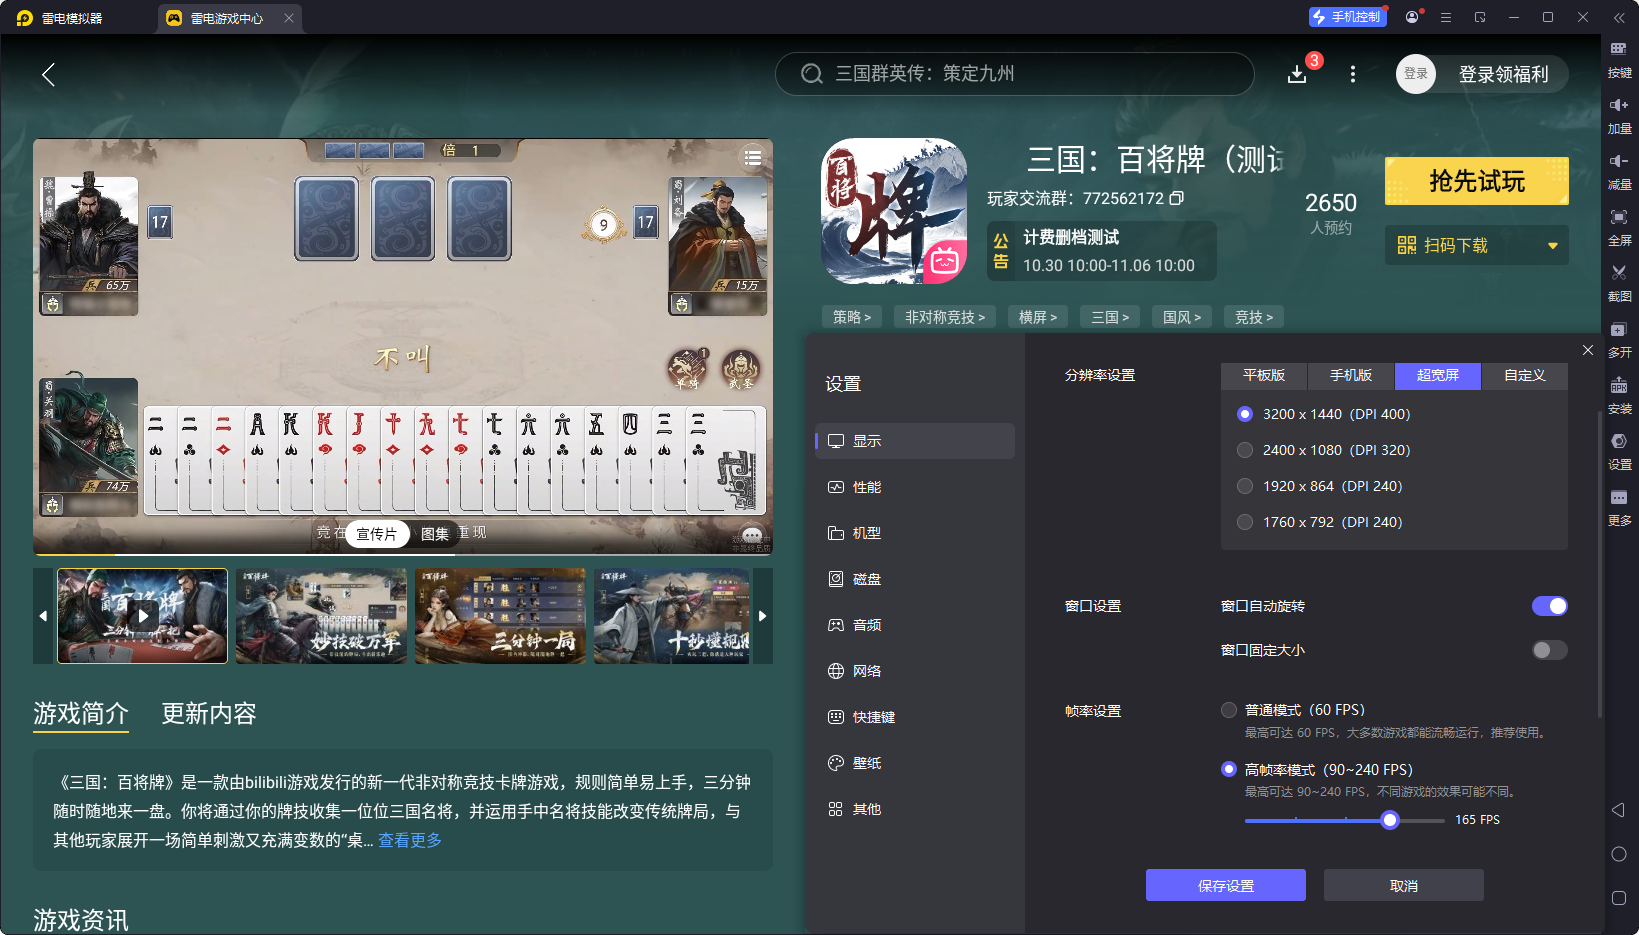Image resolution: width=1639 pixels, height=935 pixels.
Task: Open 设置 from the right sidebar
Action: click(x=1619, y=451)
